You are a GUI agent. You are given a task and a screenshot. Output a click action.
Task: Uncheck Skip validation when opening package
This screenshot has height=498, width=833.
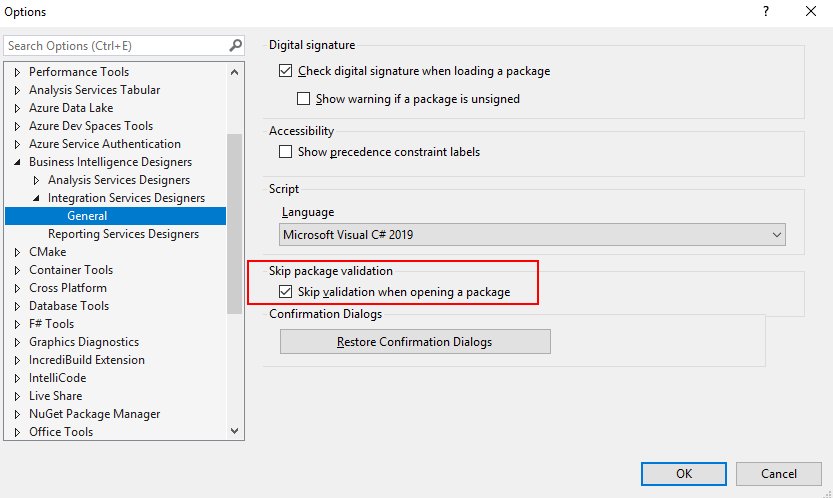pyautogui.click(x=285, y=292)
